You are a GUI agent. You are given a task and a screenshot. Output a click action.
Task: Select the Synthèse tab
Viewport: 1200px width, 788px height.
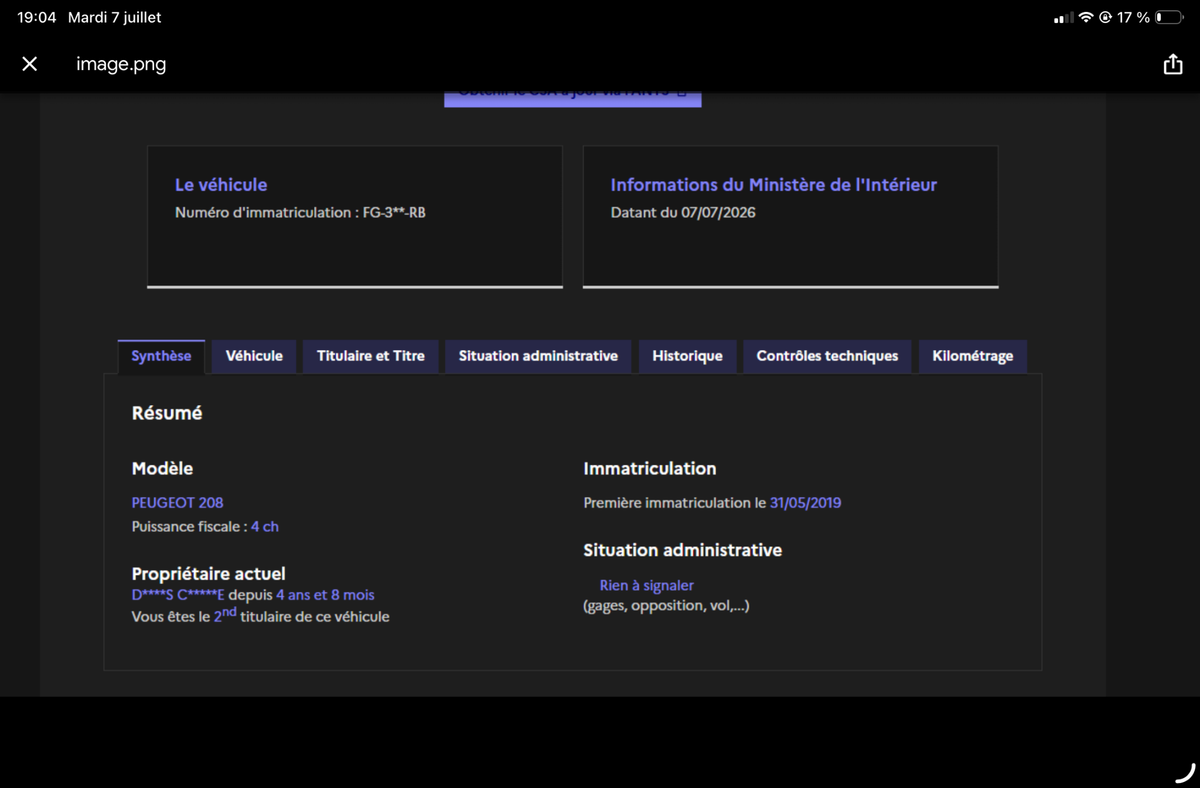coord(161,356)
